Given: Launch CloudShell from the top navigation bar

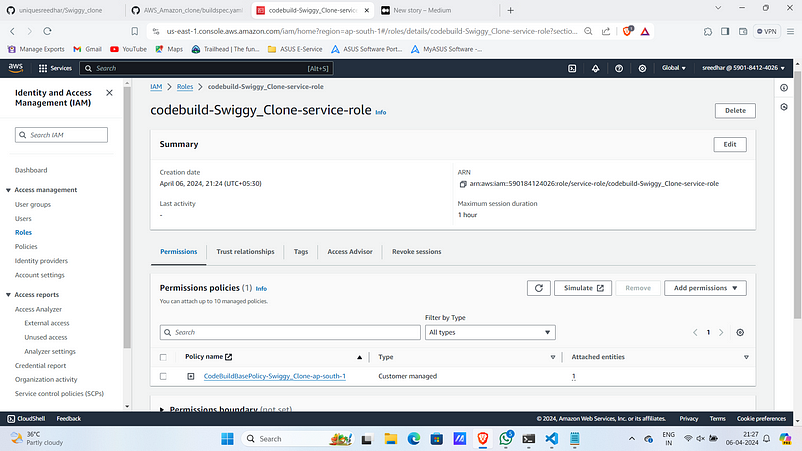Looking at the screenshot, I should [x=572, y=68].
